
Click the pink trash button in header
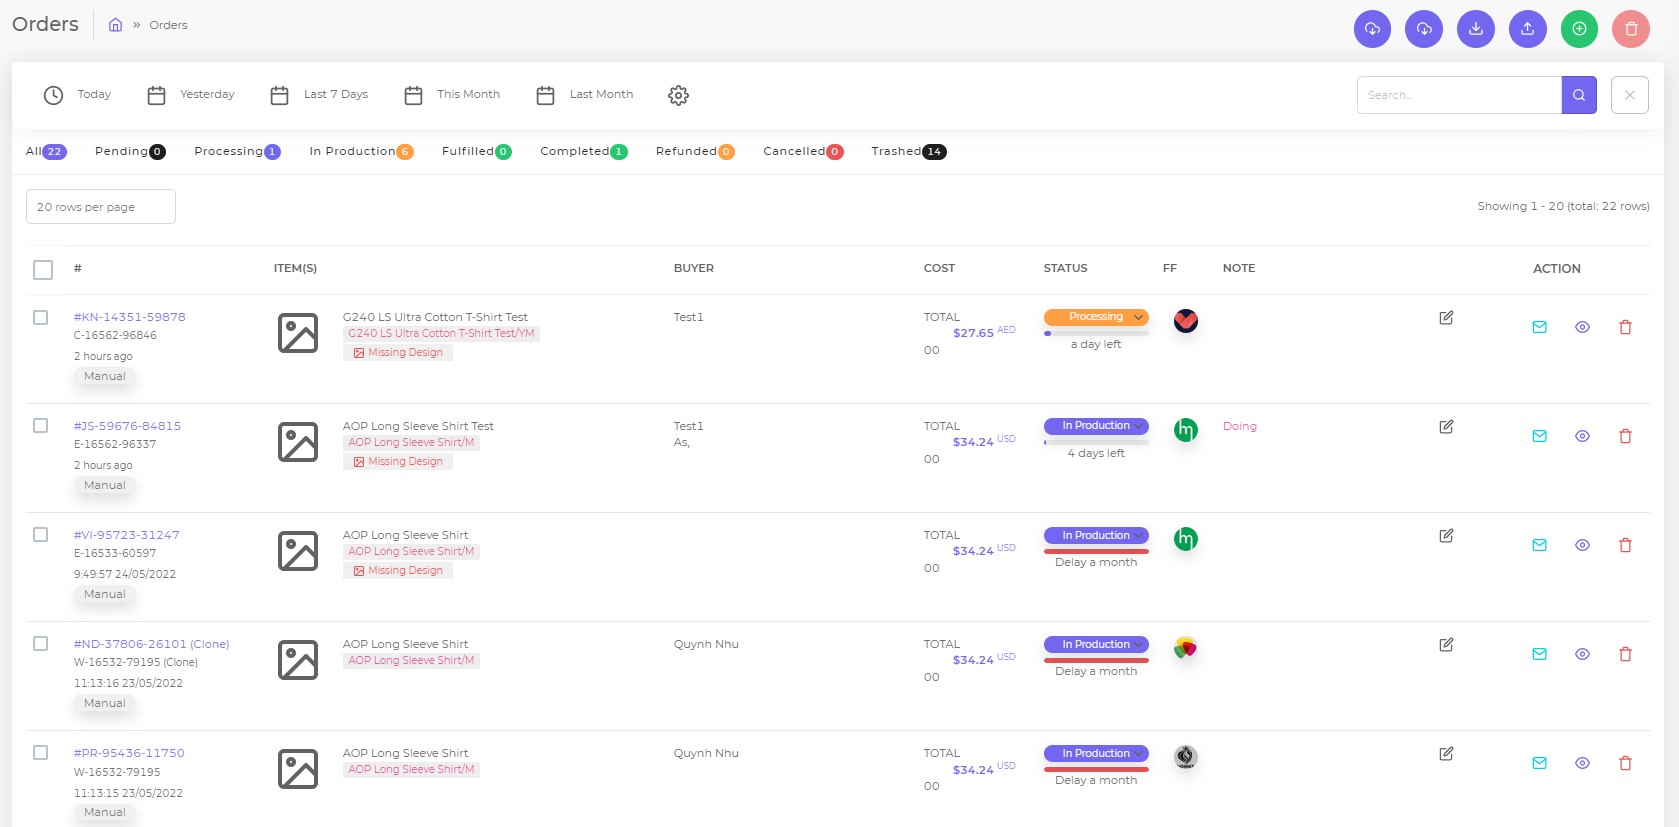(1631, 29)
